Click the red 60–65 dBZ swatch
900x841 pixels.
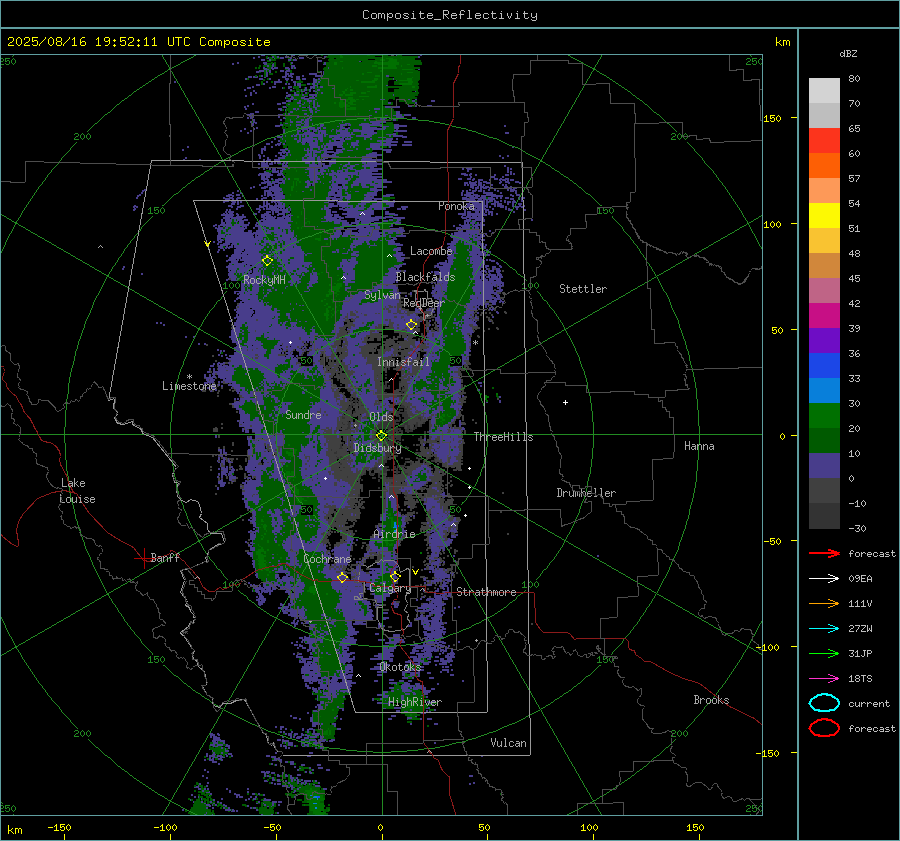824,141
